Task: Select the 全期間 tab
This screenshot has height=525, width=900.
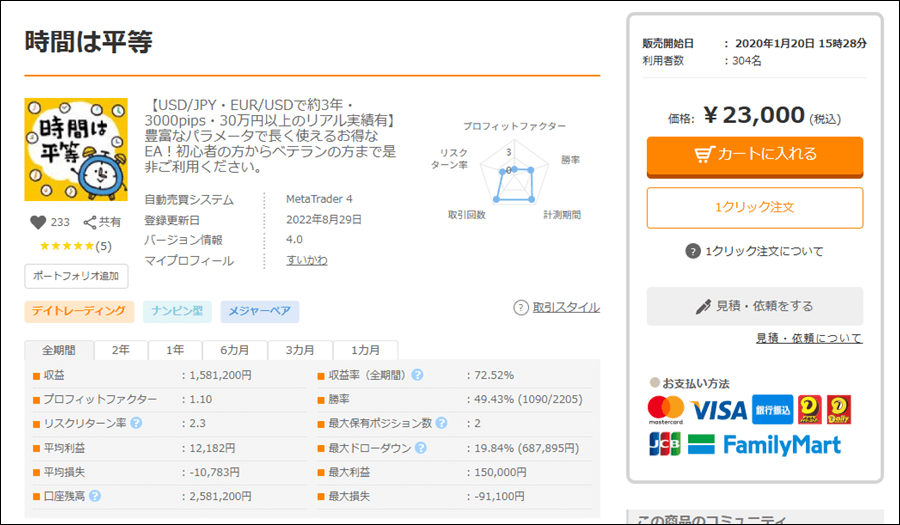Action: coord(58,350)
